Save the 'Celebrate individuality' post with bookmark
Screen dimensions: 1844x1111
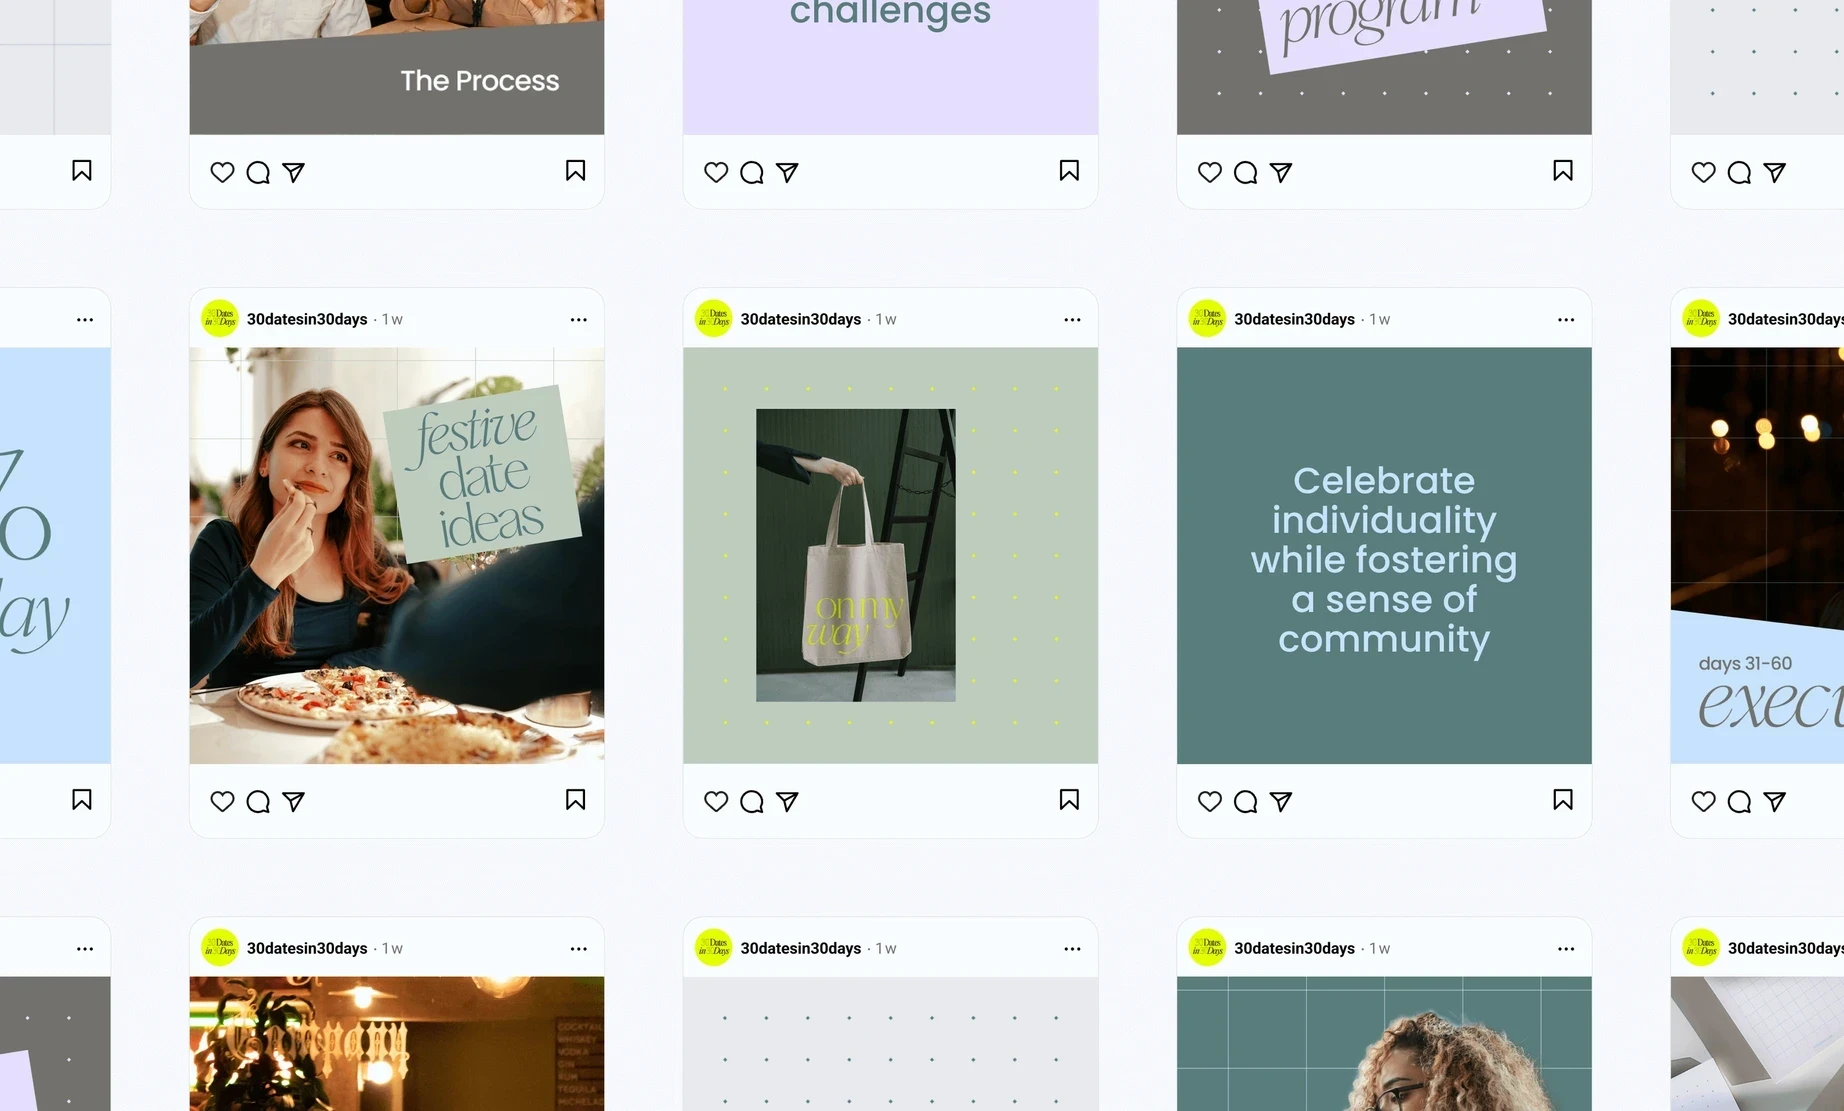click(x=1563, y=799)
